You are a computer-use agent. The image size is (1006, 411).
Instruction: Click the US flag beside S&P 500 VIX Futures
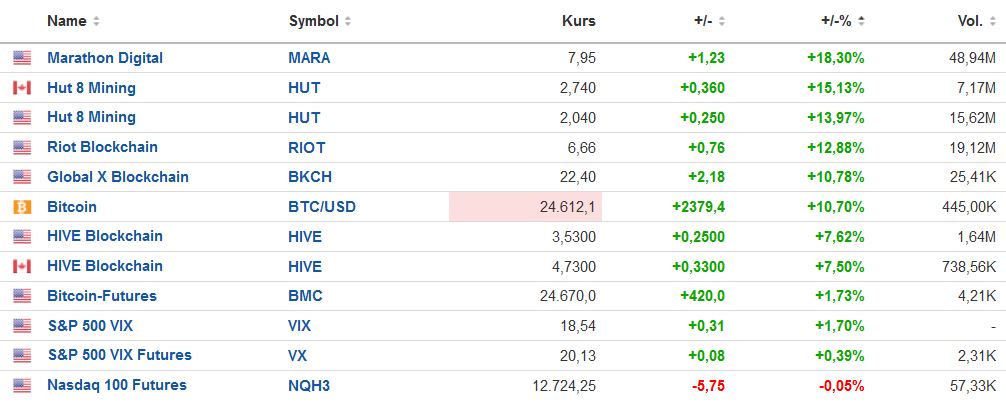coord(22,356)
